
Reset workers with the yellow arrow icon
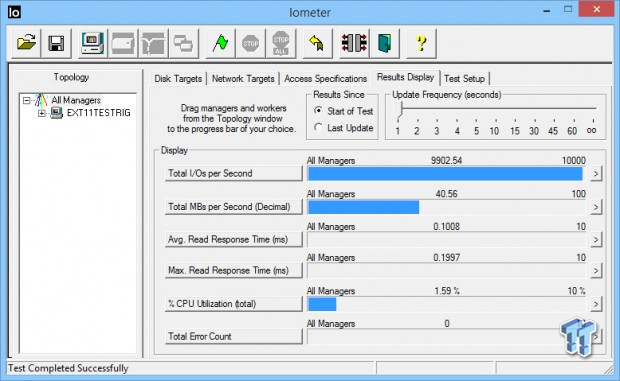click(x=317, y=43)
